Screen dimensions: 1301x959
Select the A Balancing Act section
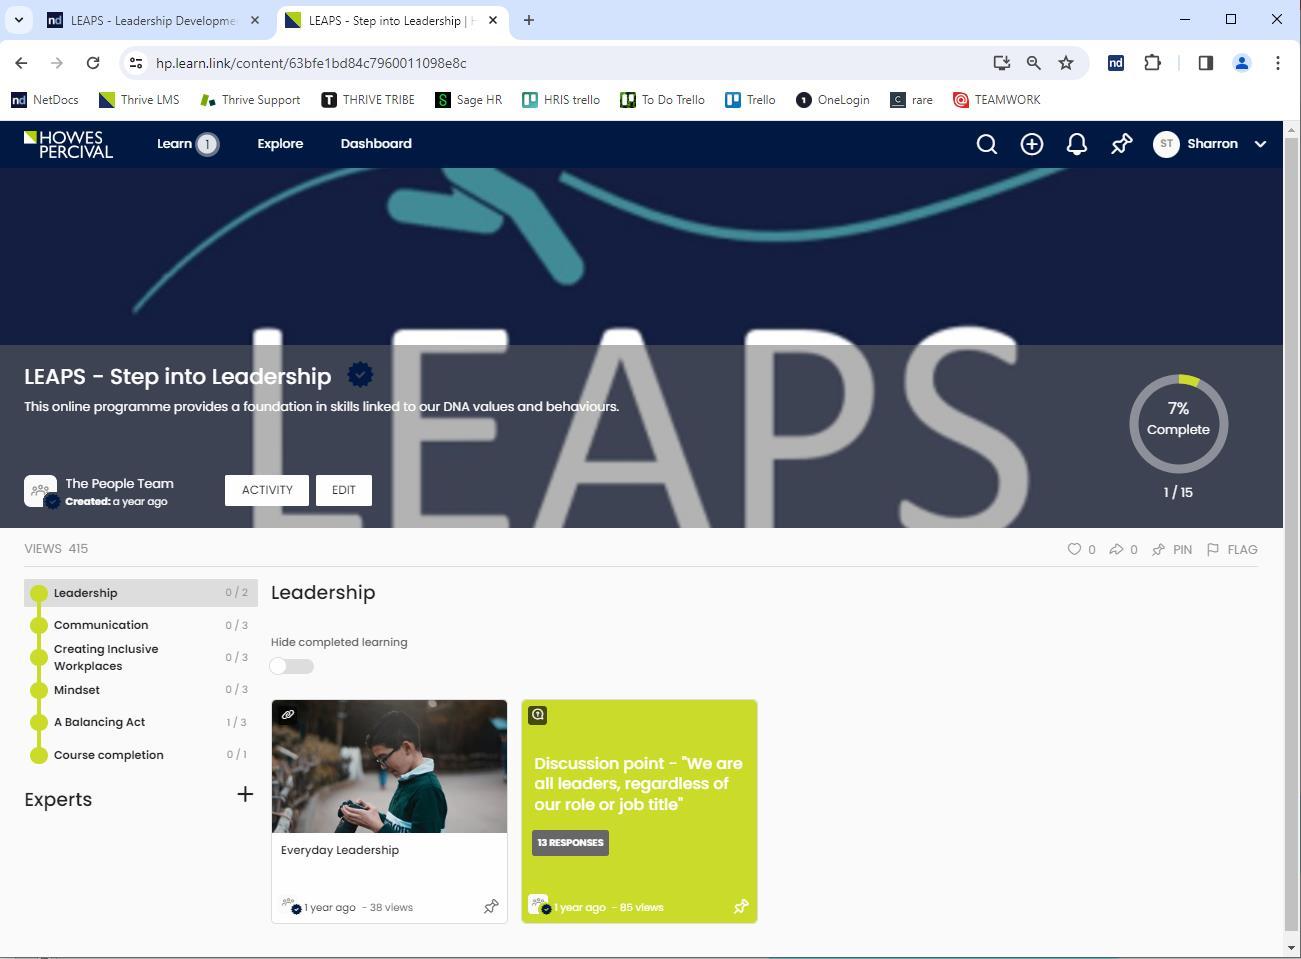(141, 722)
